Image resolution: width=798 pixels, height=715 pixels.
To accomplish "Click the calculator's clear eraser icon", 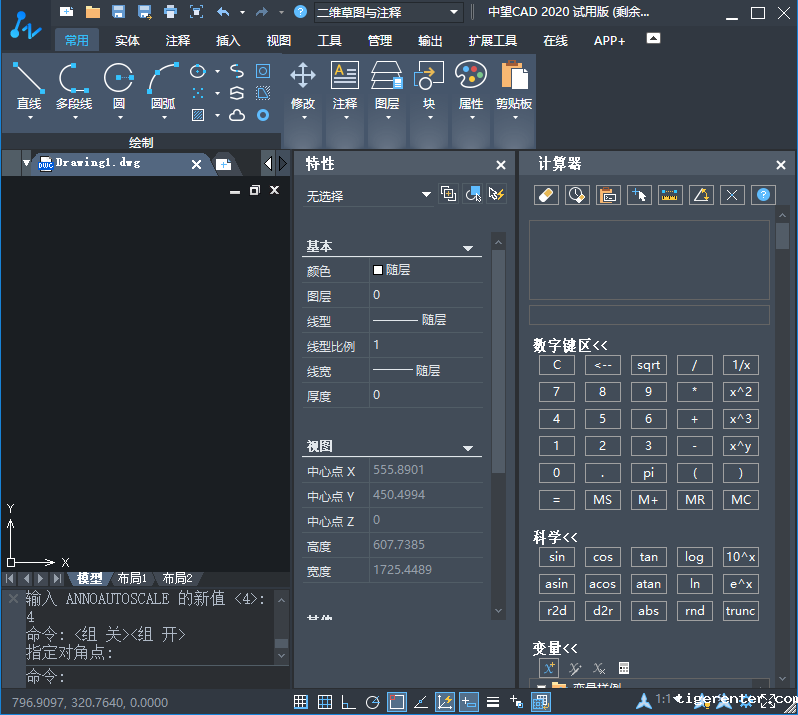I will [546, 195].
